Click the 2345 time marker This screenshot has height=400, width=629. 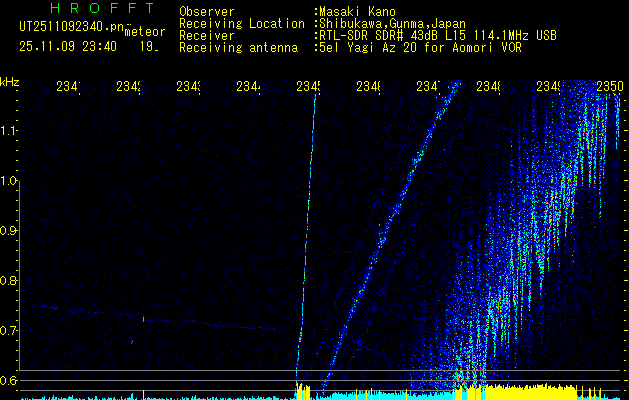pos(307,88)
